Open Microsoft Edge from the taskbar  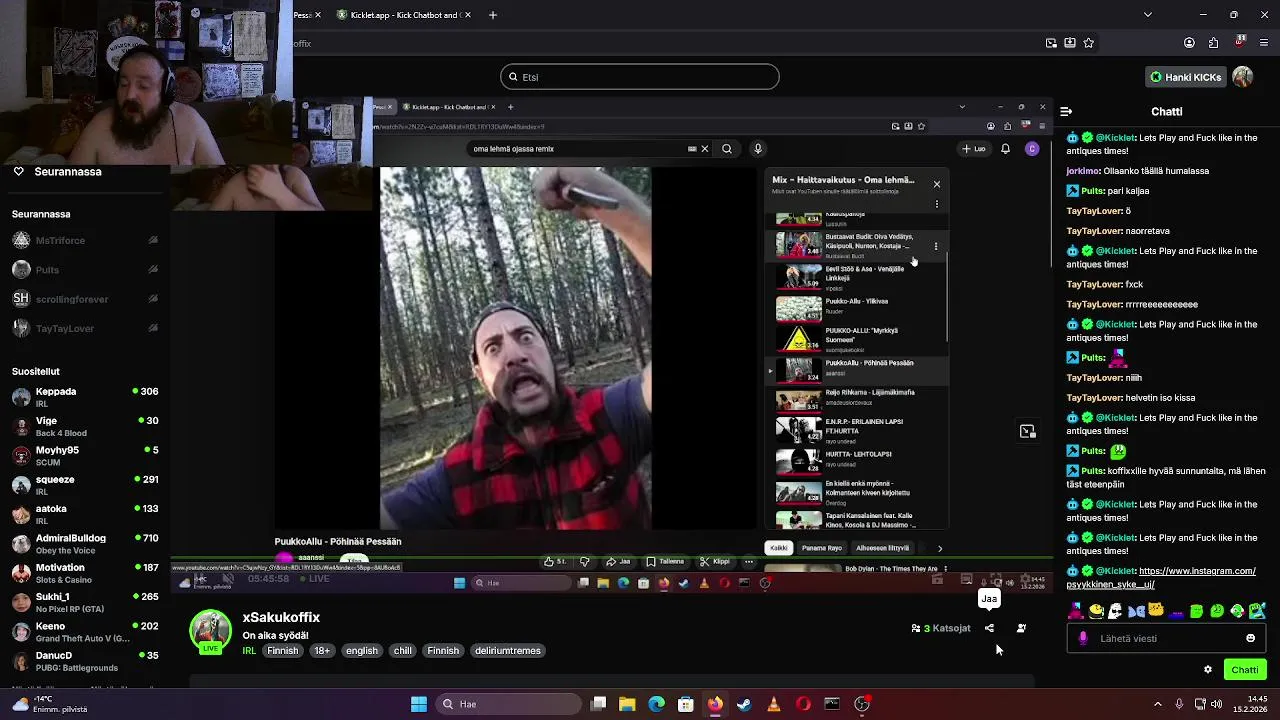[x=656, y=704]
